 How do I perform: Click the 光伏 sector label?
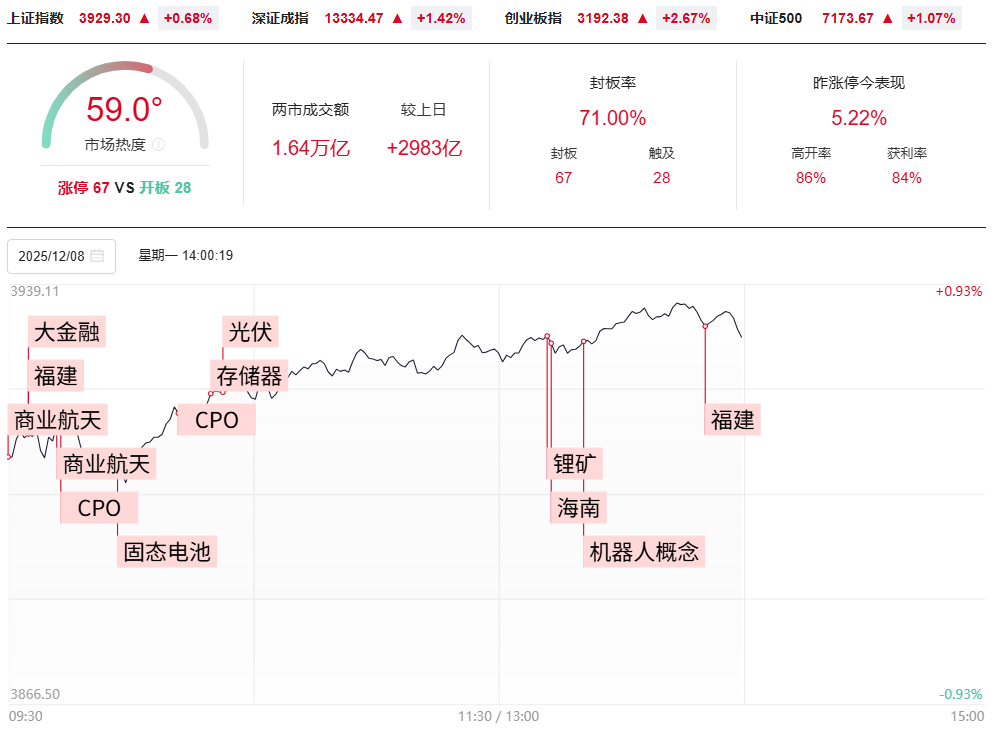[250, 330]
